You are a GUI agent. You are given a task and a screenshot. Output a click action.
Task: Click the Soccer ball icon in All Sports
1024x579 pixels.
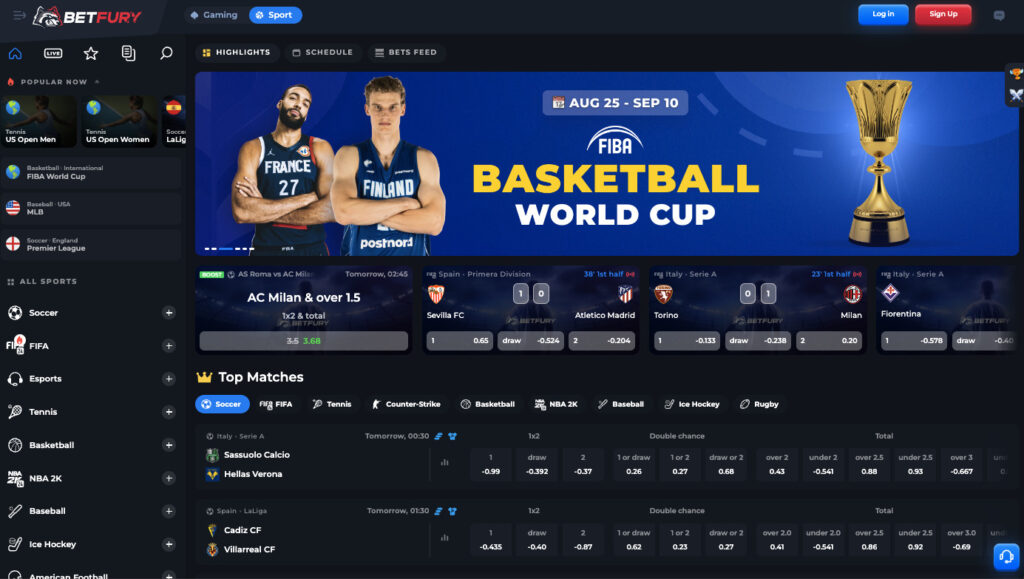(x=15, y=313)
